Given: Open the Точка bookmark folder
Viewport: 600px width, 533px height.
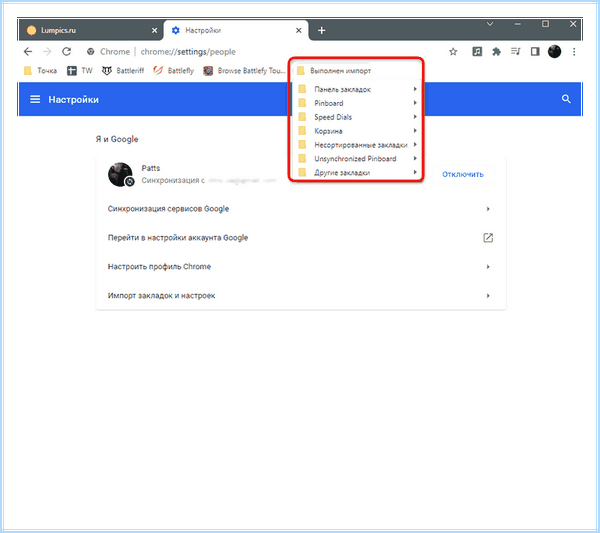Looking at the screenshot, I should [40, 71].
